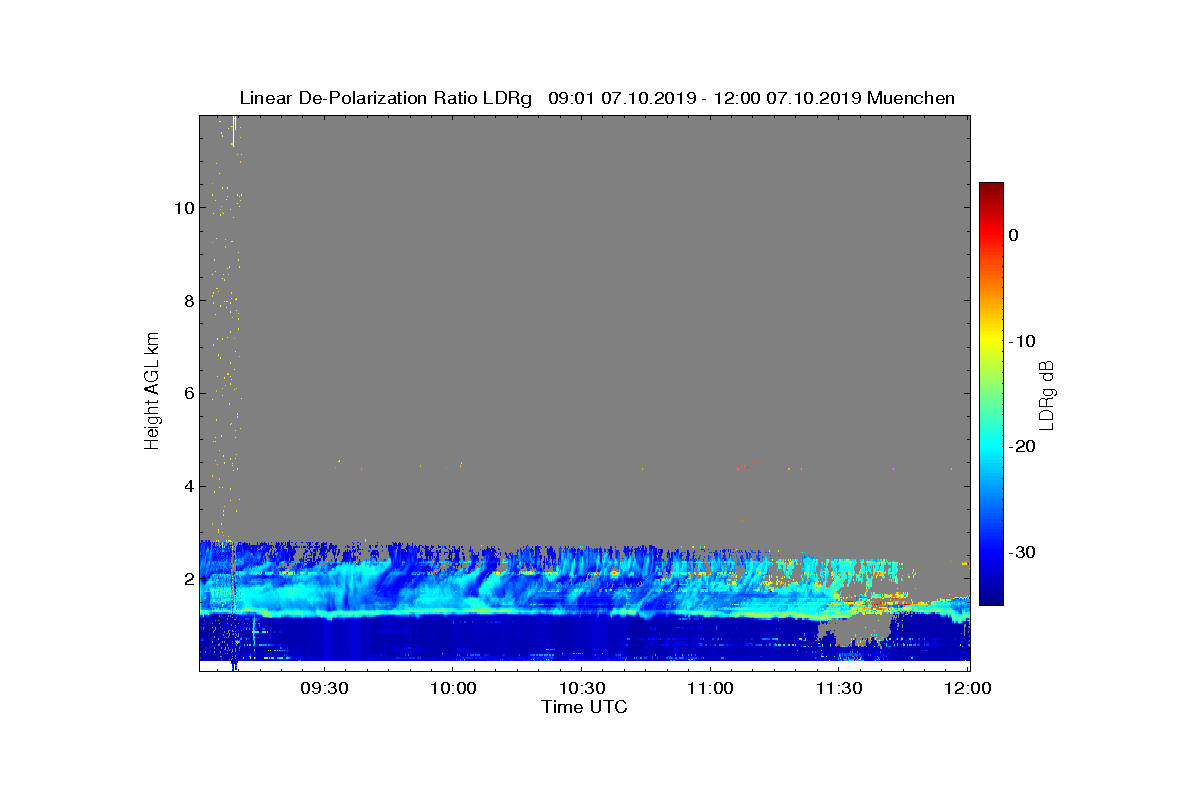Click the height tick label 6
1200x800 pixels.
pos(187,394)
